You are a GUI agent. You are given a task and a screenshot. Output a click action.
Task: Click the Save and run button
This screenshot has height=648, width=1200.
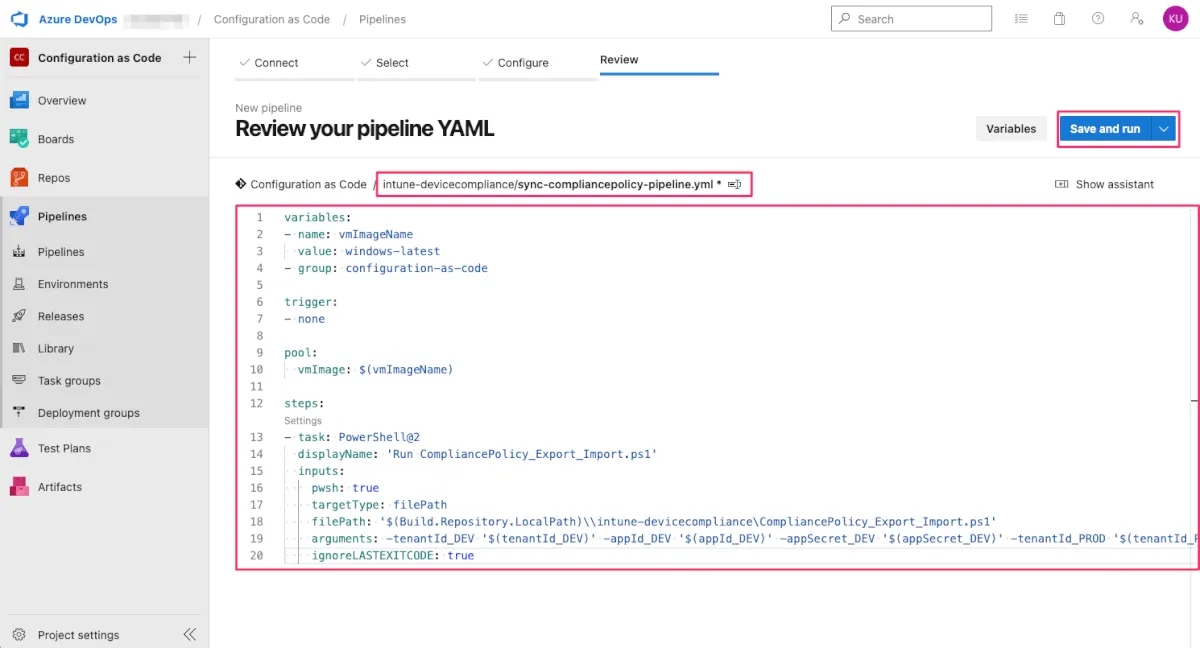[1104, 129]
